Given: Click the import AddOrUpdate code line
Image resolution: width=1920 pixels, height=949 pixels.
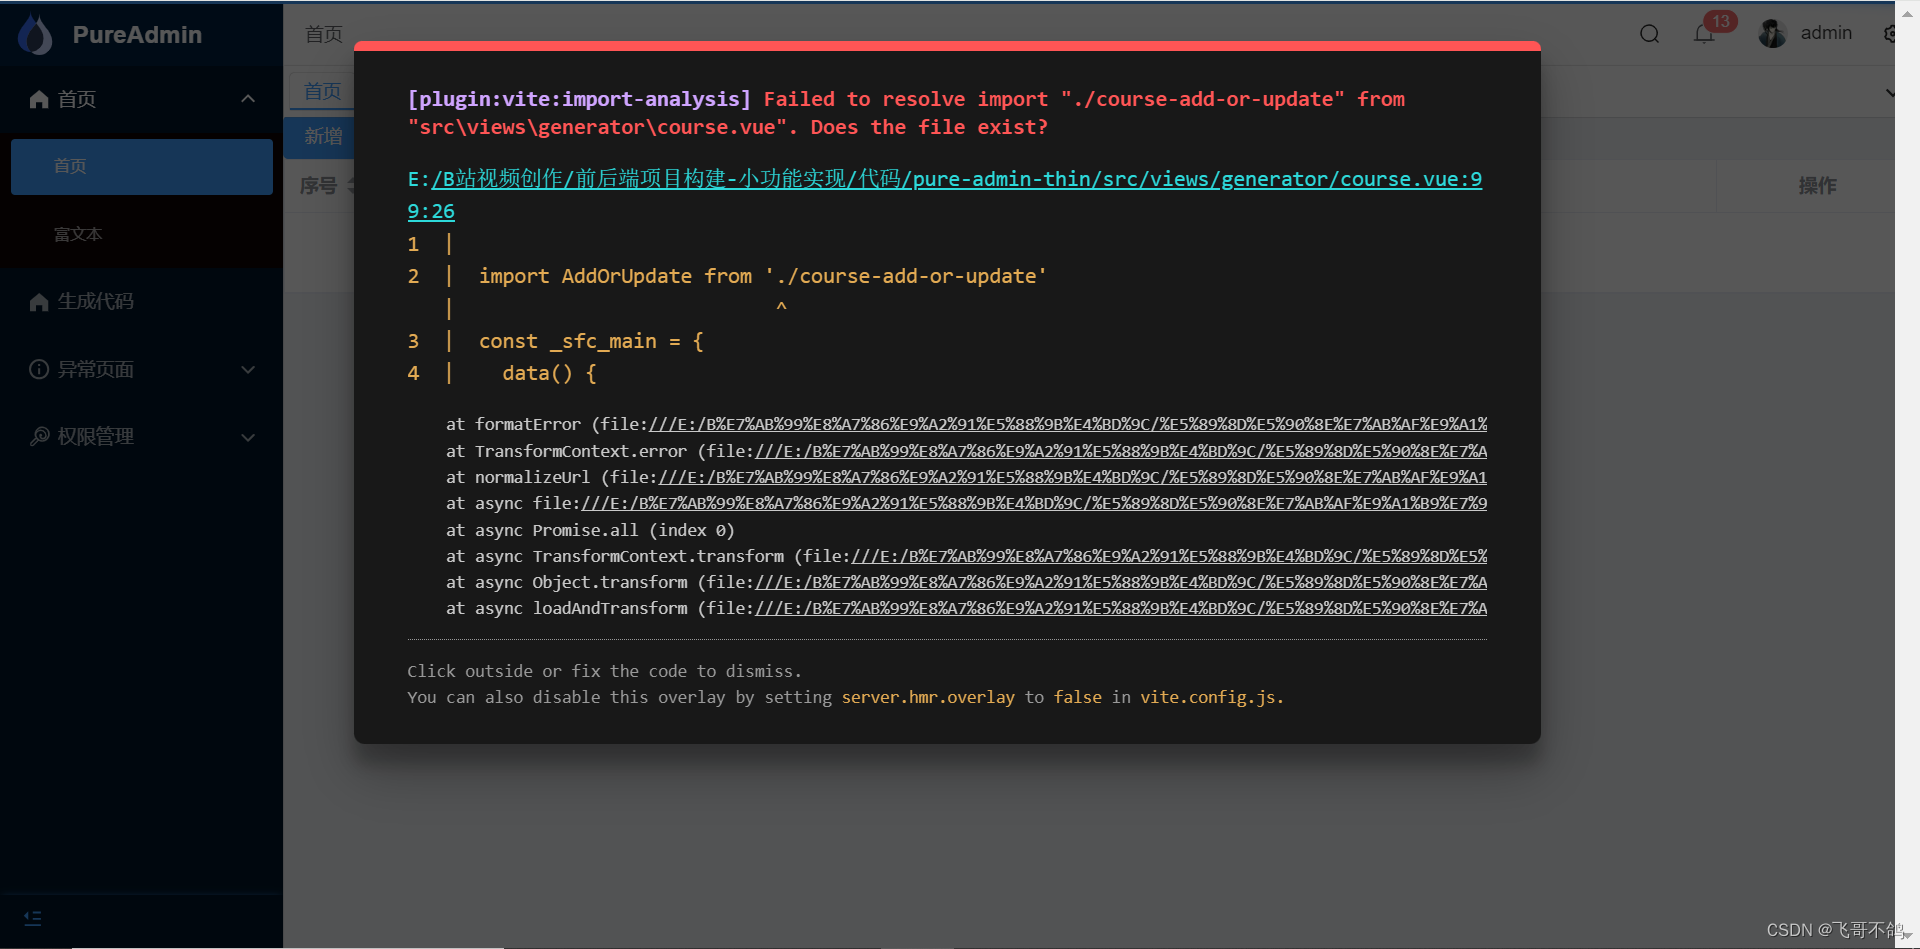Looking at the screenshot, I should pyautogui.click(x=762, y=277).
